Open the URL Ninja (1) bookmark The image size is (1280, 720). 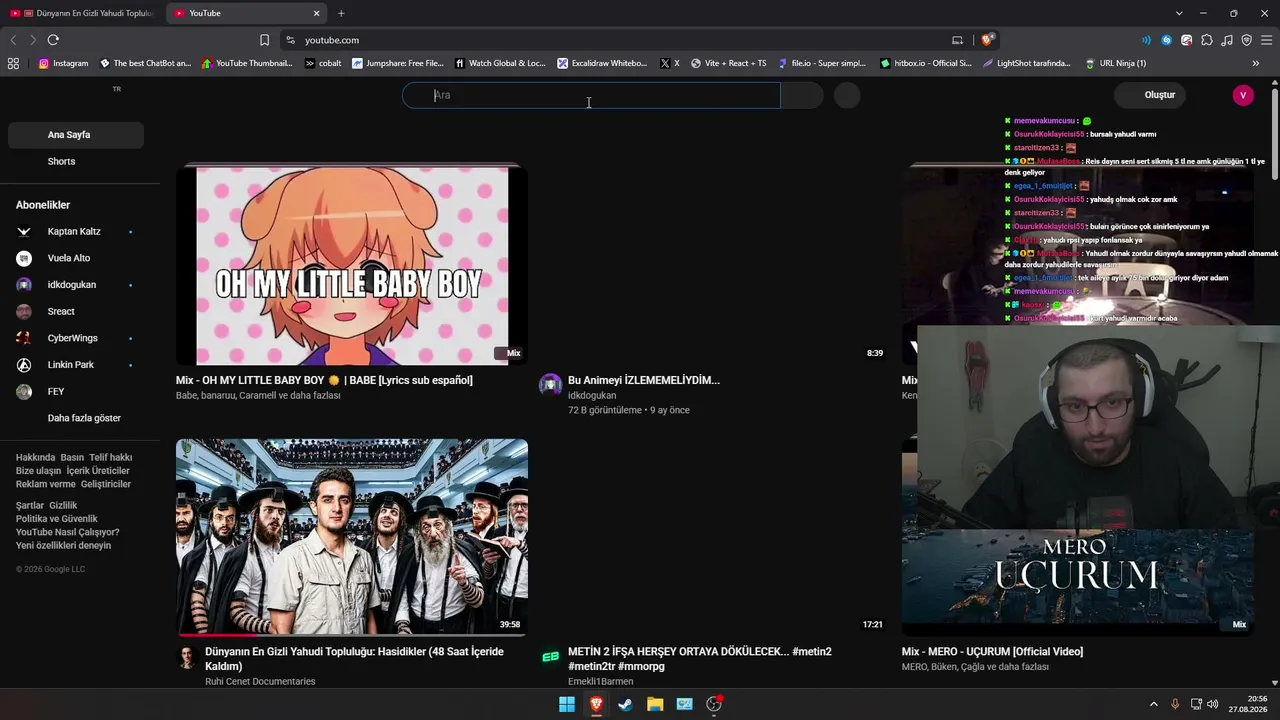click(1115, 63)
